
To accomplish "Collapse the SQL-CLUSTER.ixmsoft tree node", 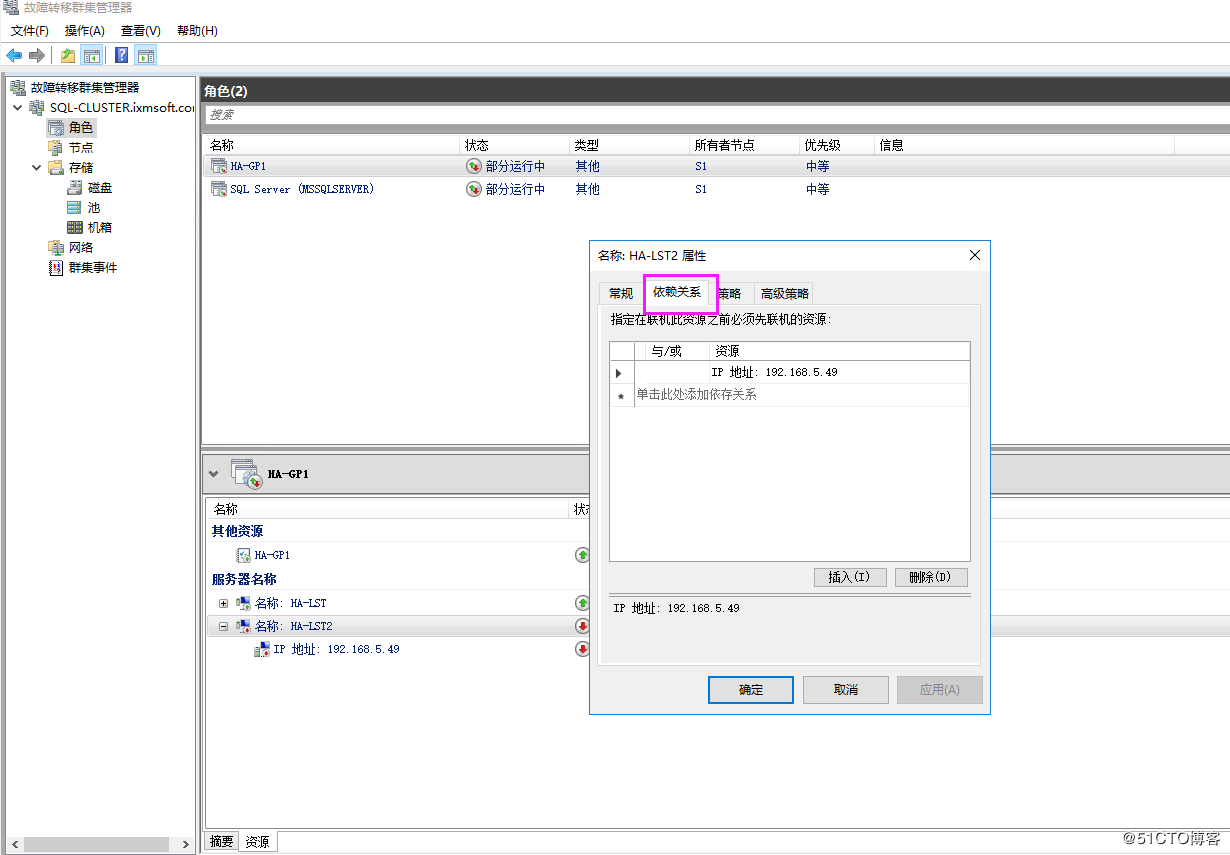I will 17,107.
